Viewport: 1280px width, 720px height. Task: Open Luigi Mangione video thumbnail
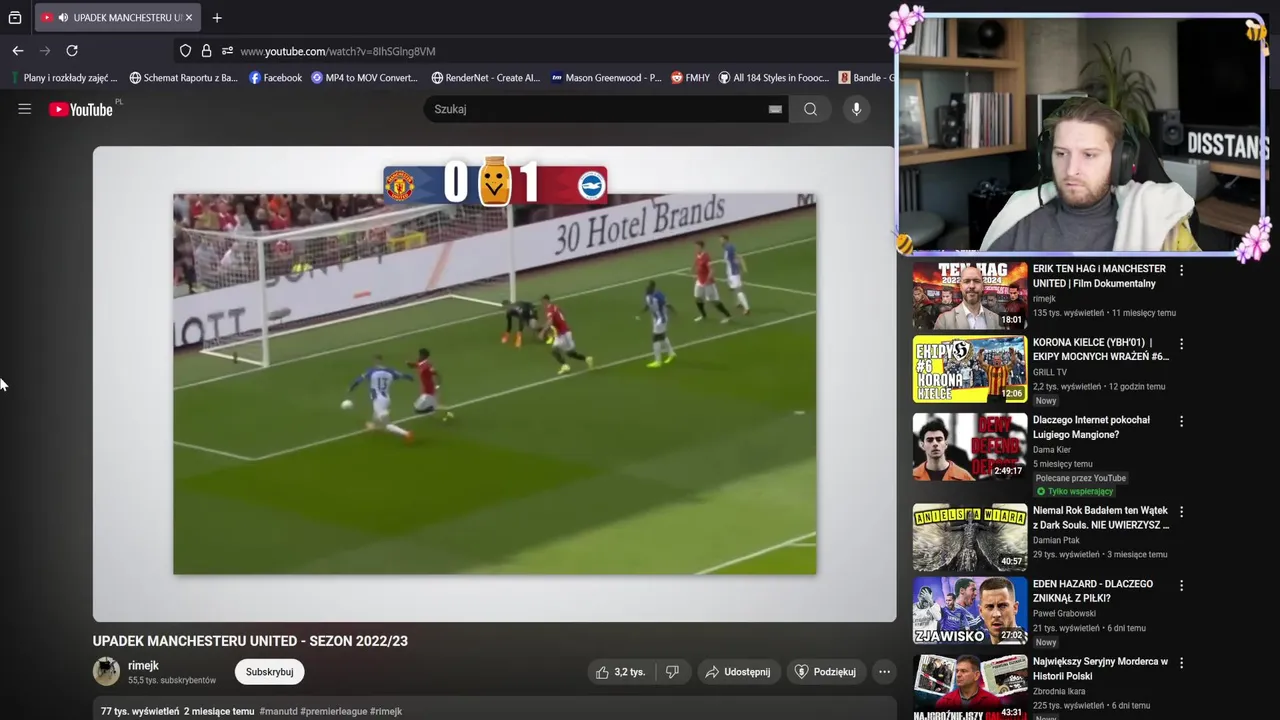tap(970, 446)
